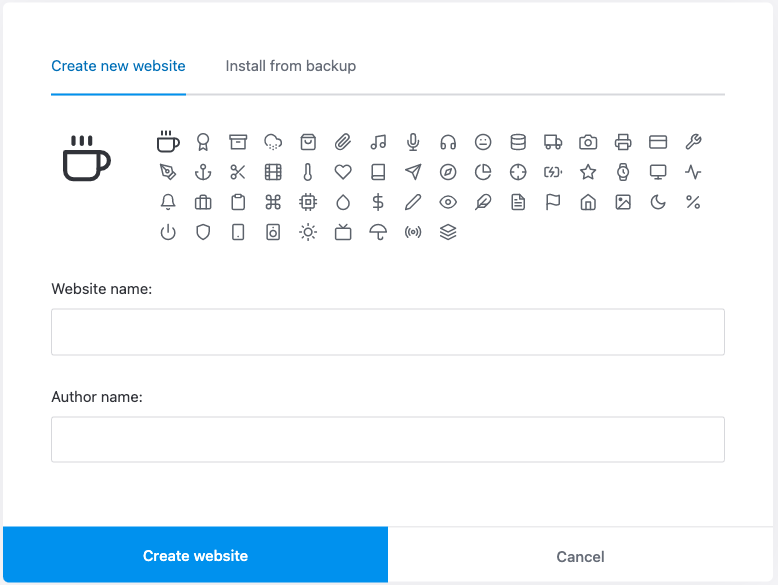The height and width of the screenshot is (585, 778).
Task: Choose the delivery truck icon
Action: [553, 142]
